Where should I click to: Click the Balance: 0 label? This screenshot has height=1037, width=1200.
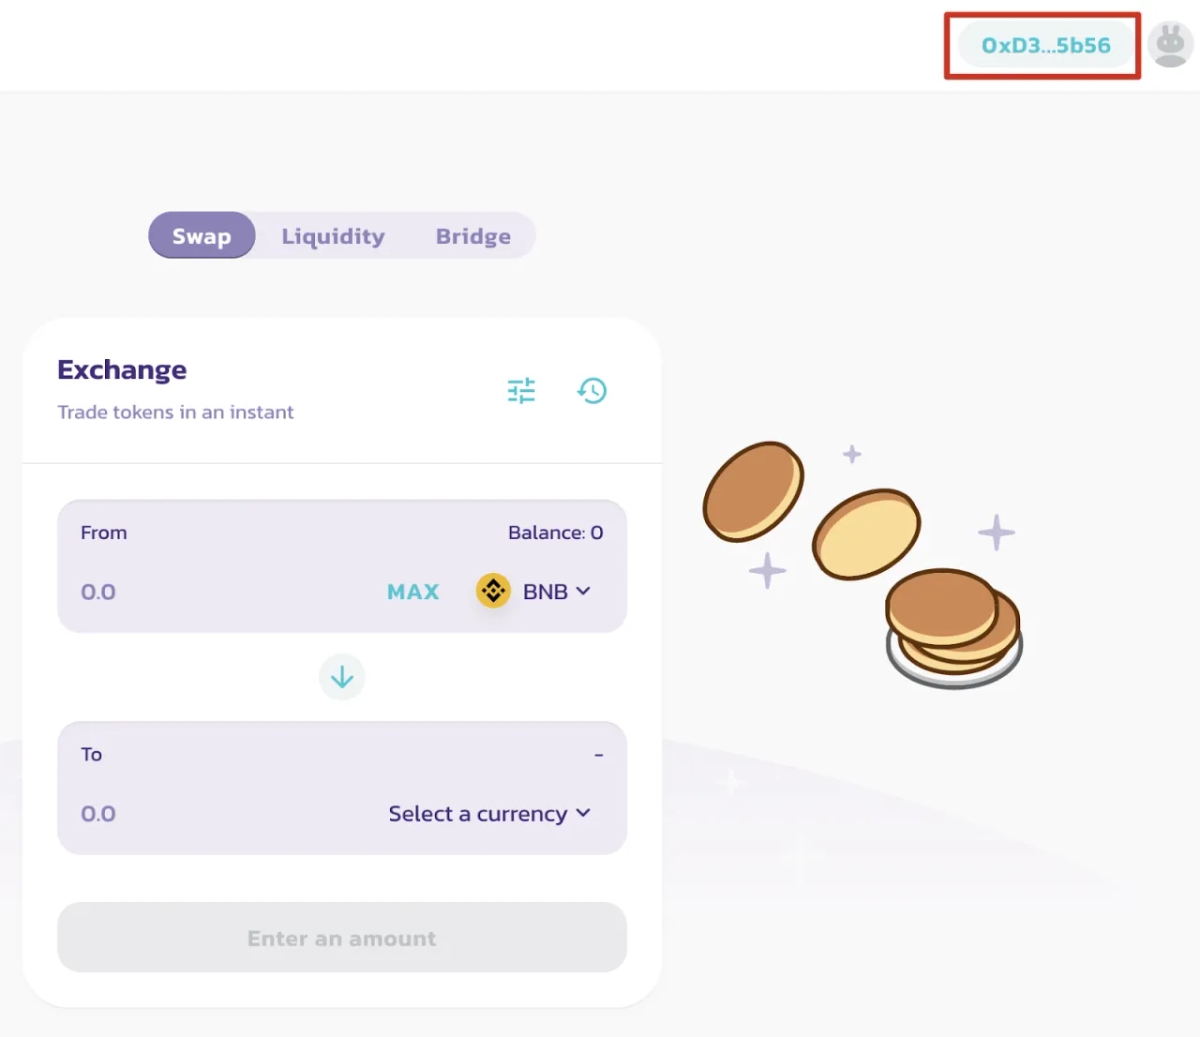click(x=556, y=532)
